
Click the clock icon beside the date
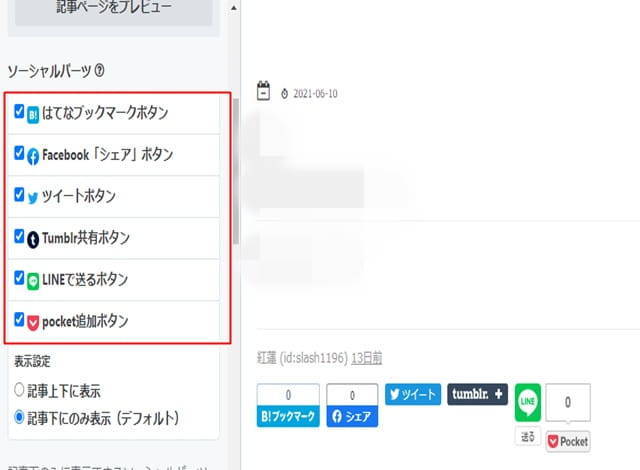(284, 94)
